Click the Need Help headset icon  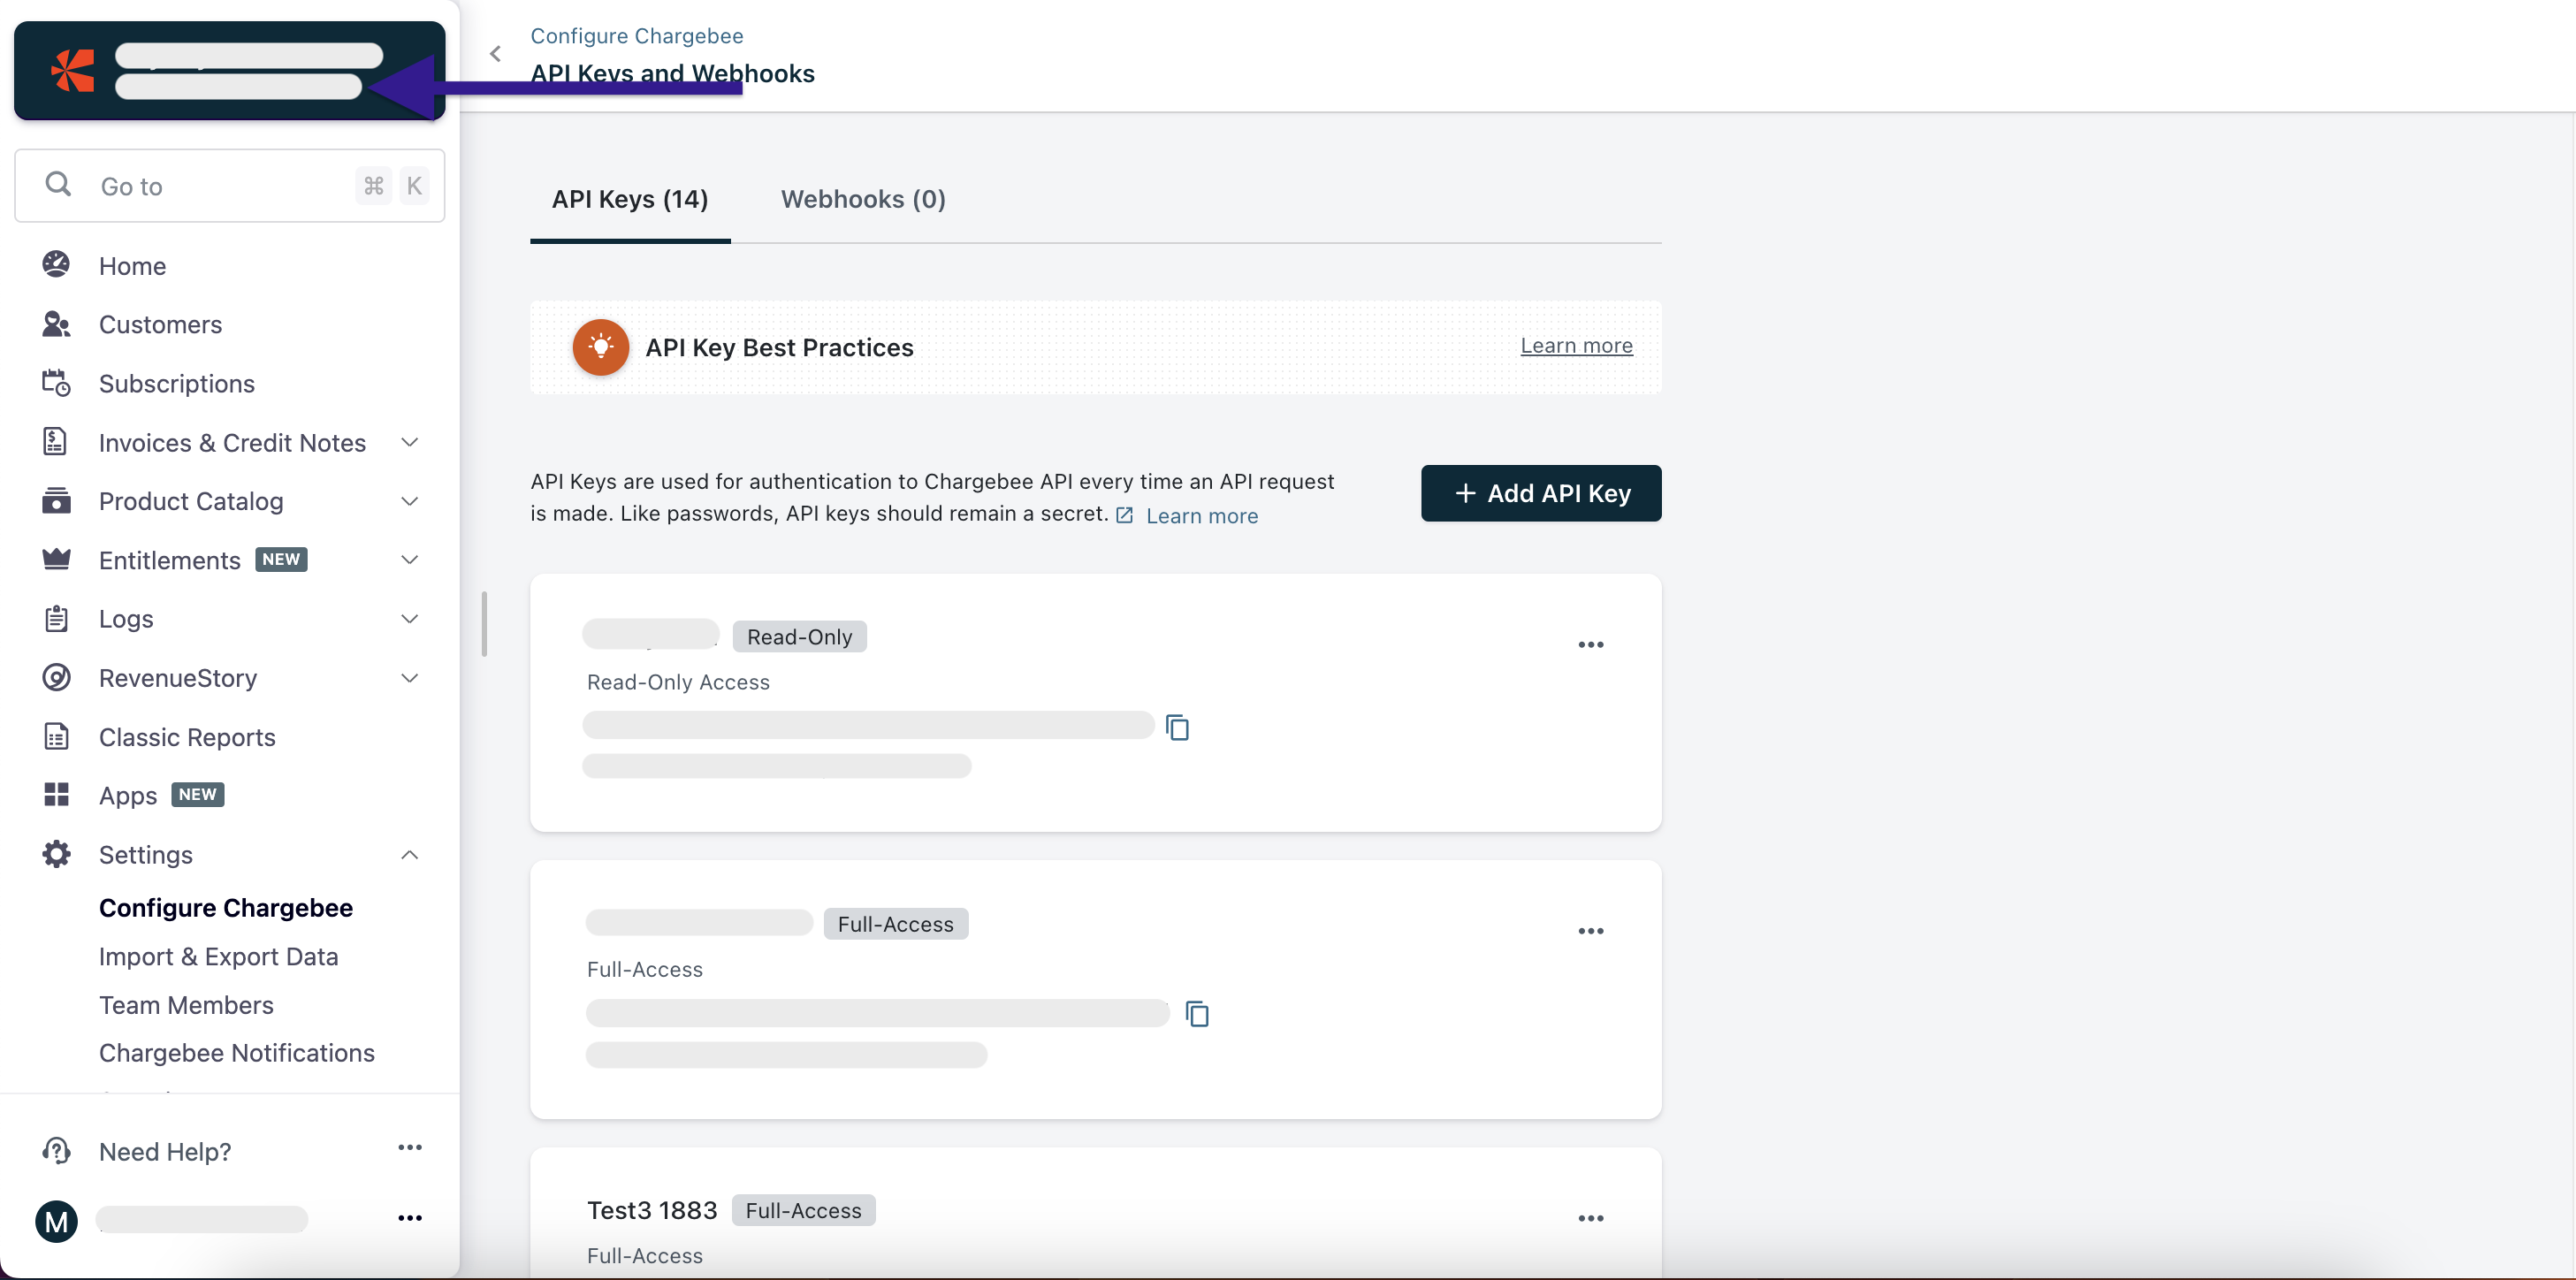point(56,1151)
